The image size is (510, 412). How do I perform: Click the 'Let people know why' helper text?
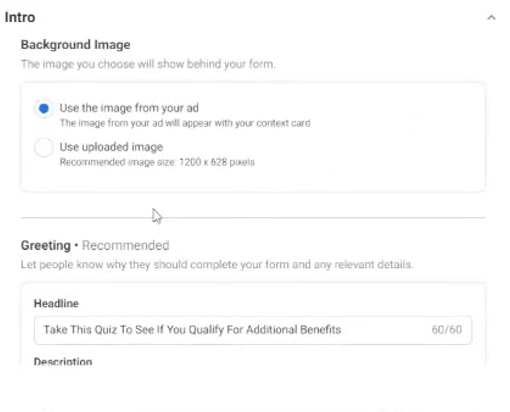coord(217,265)
